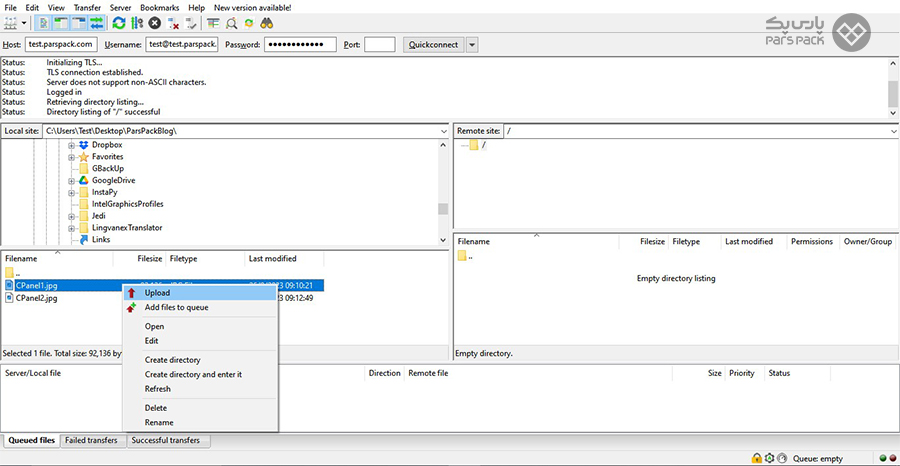Click into the Username field
Image resolution: width=900 pixels, height=466 pixels.
[x=182, y=44]
